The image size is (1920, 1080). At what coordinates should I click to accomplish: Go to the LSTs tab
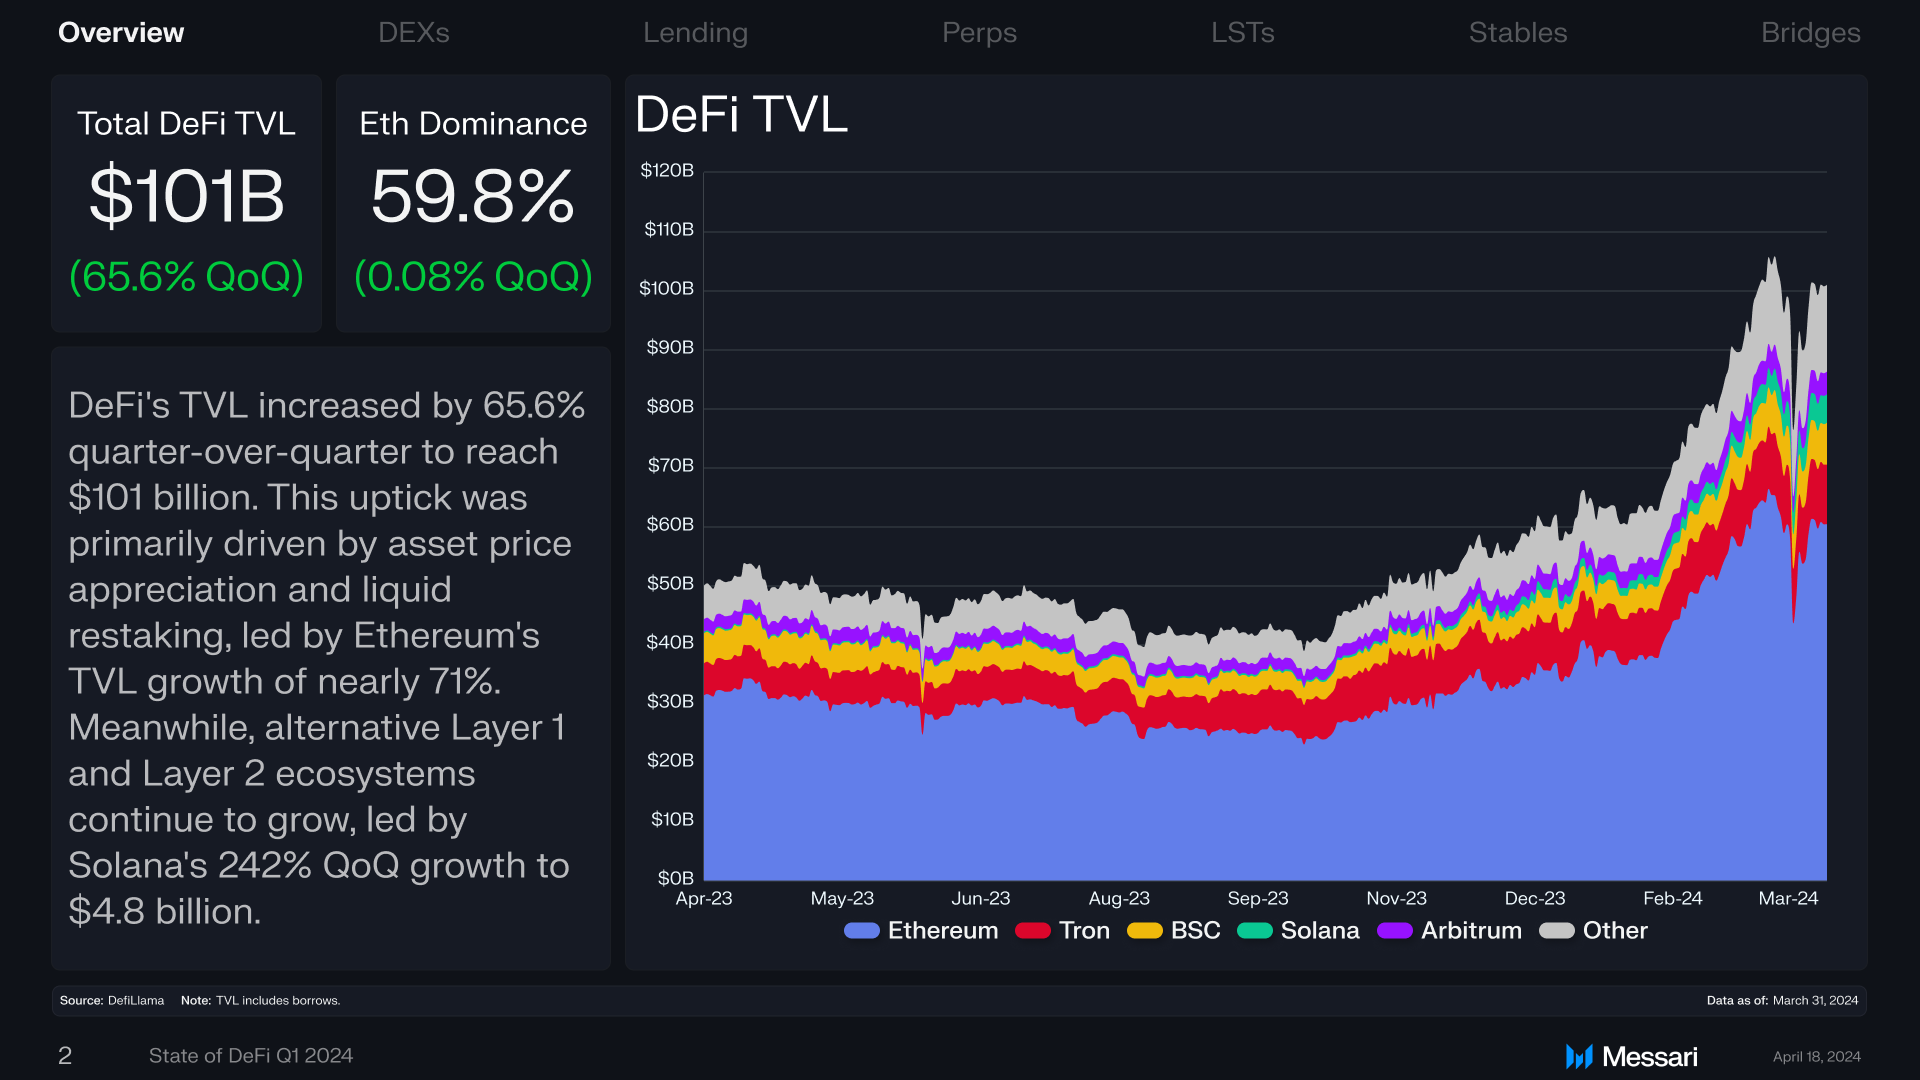click(x=1243, y=33)
